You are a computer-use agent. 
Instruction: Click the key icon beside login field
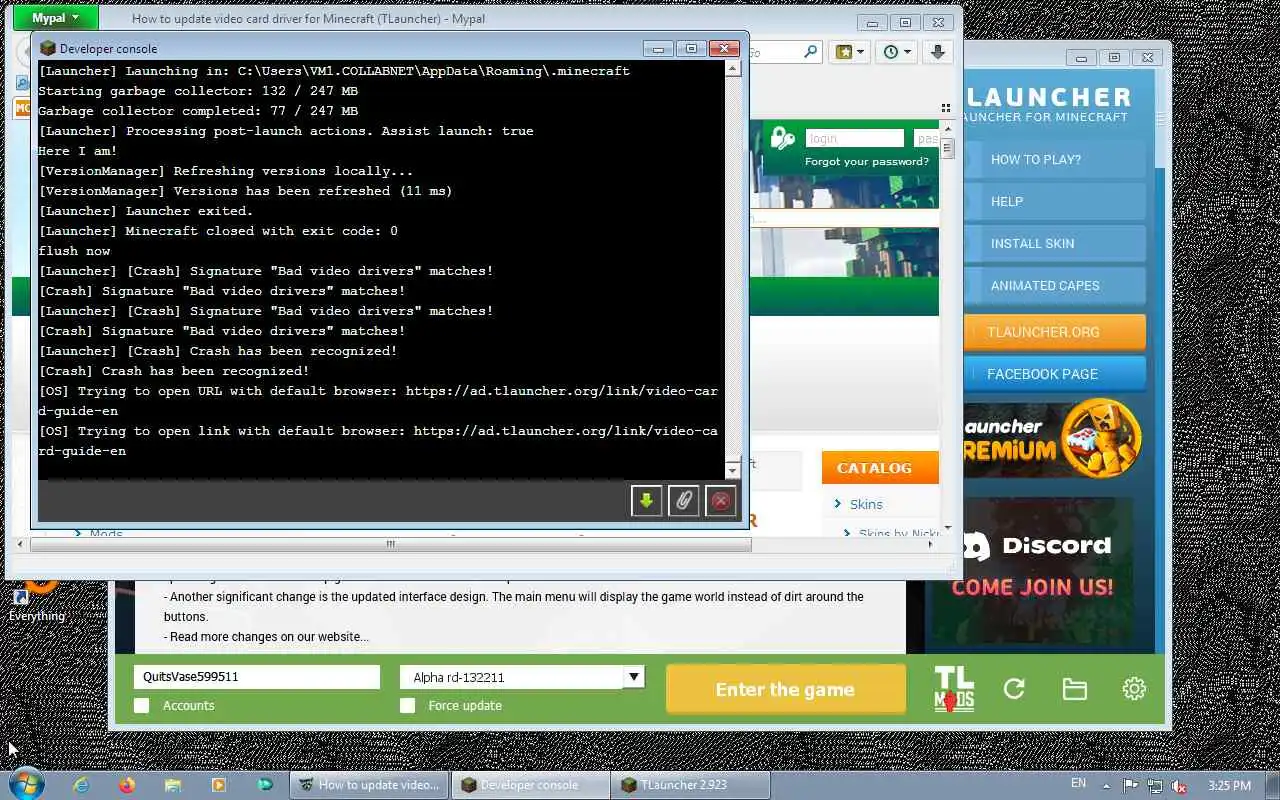pos(783,139)
